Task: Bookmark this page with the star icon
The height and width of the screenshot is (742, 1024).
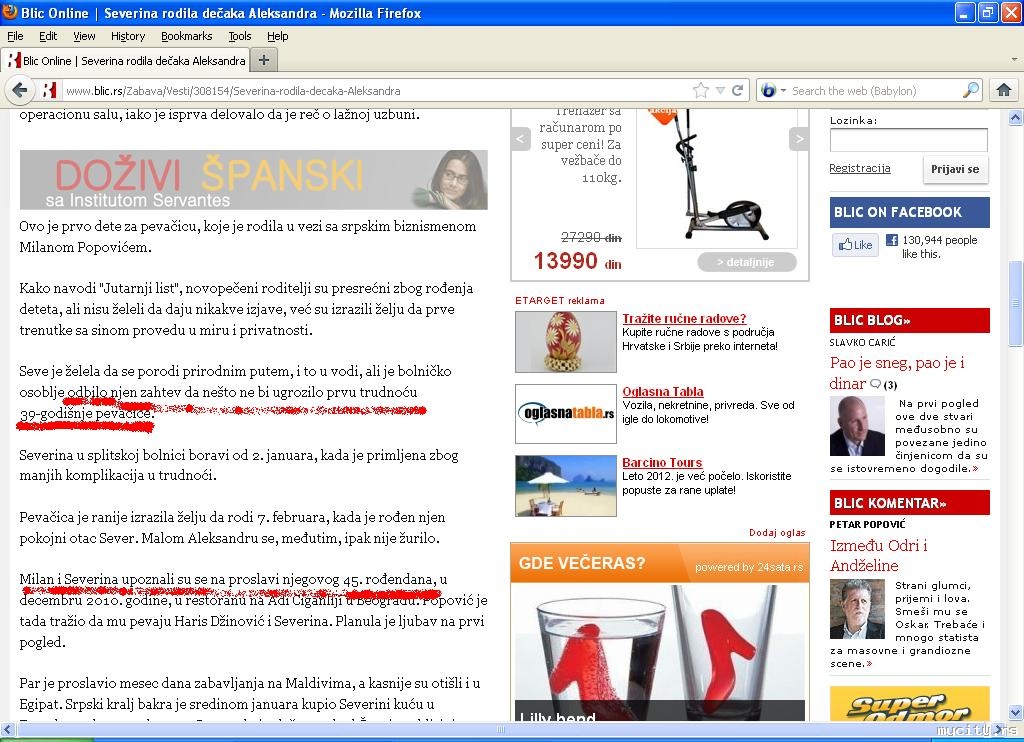Action: (x=701, y=90)
